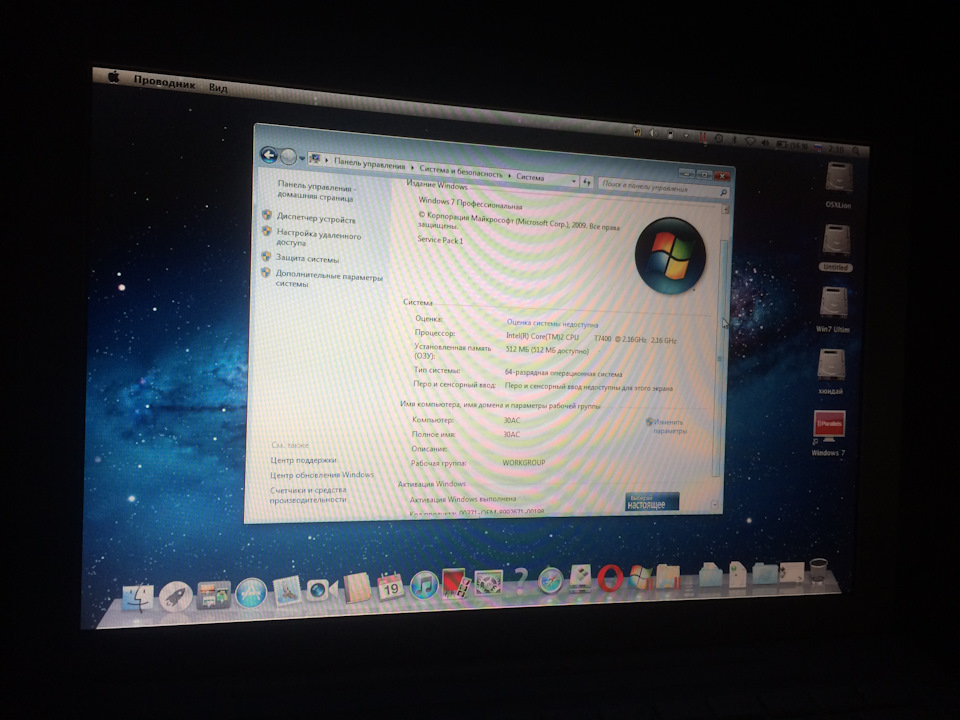Open Opera from the dock
Image resolution: width=960 pixels, height=720 pixels.
click(610, 577)
